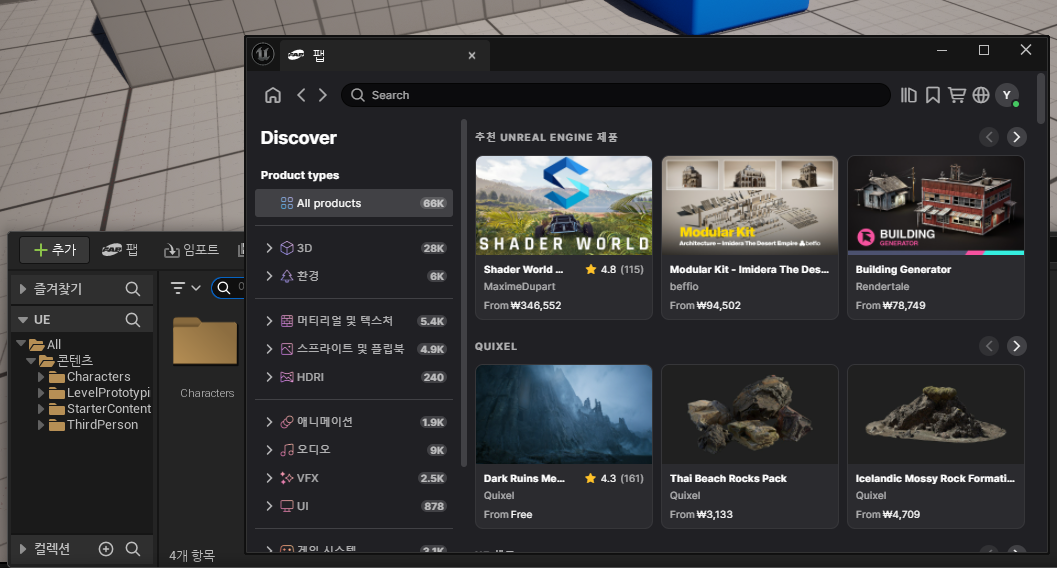Expand the 즐겨찾기 section

click(x=23, y=289)
